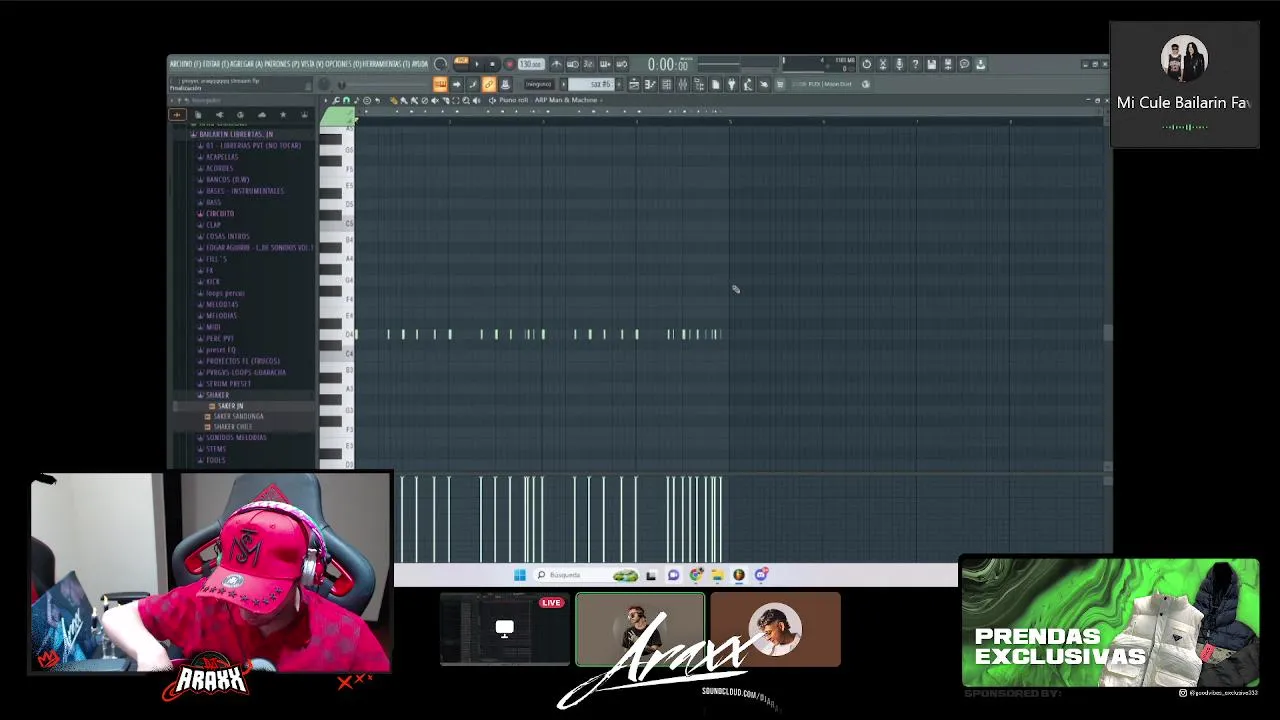Open the target channel ARP Man & Machine

(566, 100)
